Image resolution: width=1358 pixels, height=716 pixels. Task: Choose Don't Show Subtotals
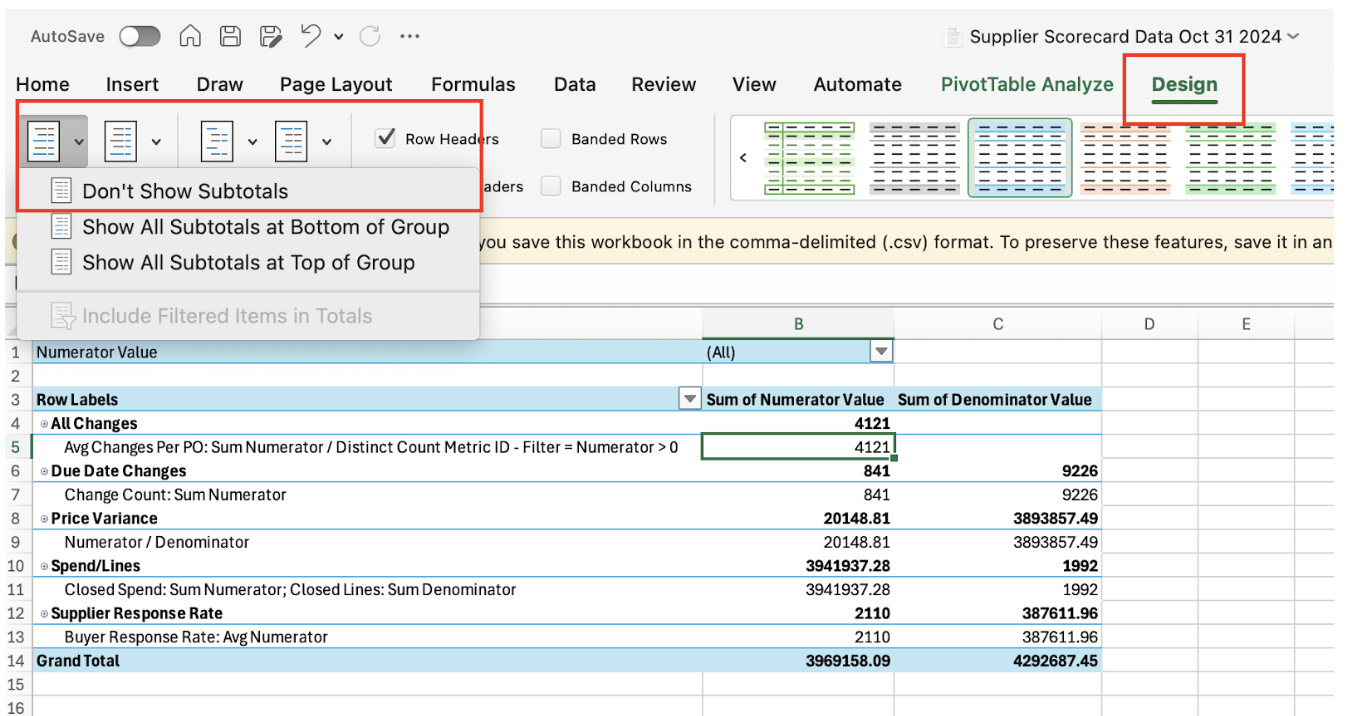tap(248, 191)
